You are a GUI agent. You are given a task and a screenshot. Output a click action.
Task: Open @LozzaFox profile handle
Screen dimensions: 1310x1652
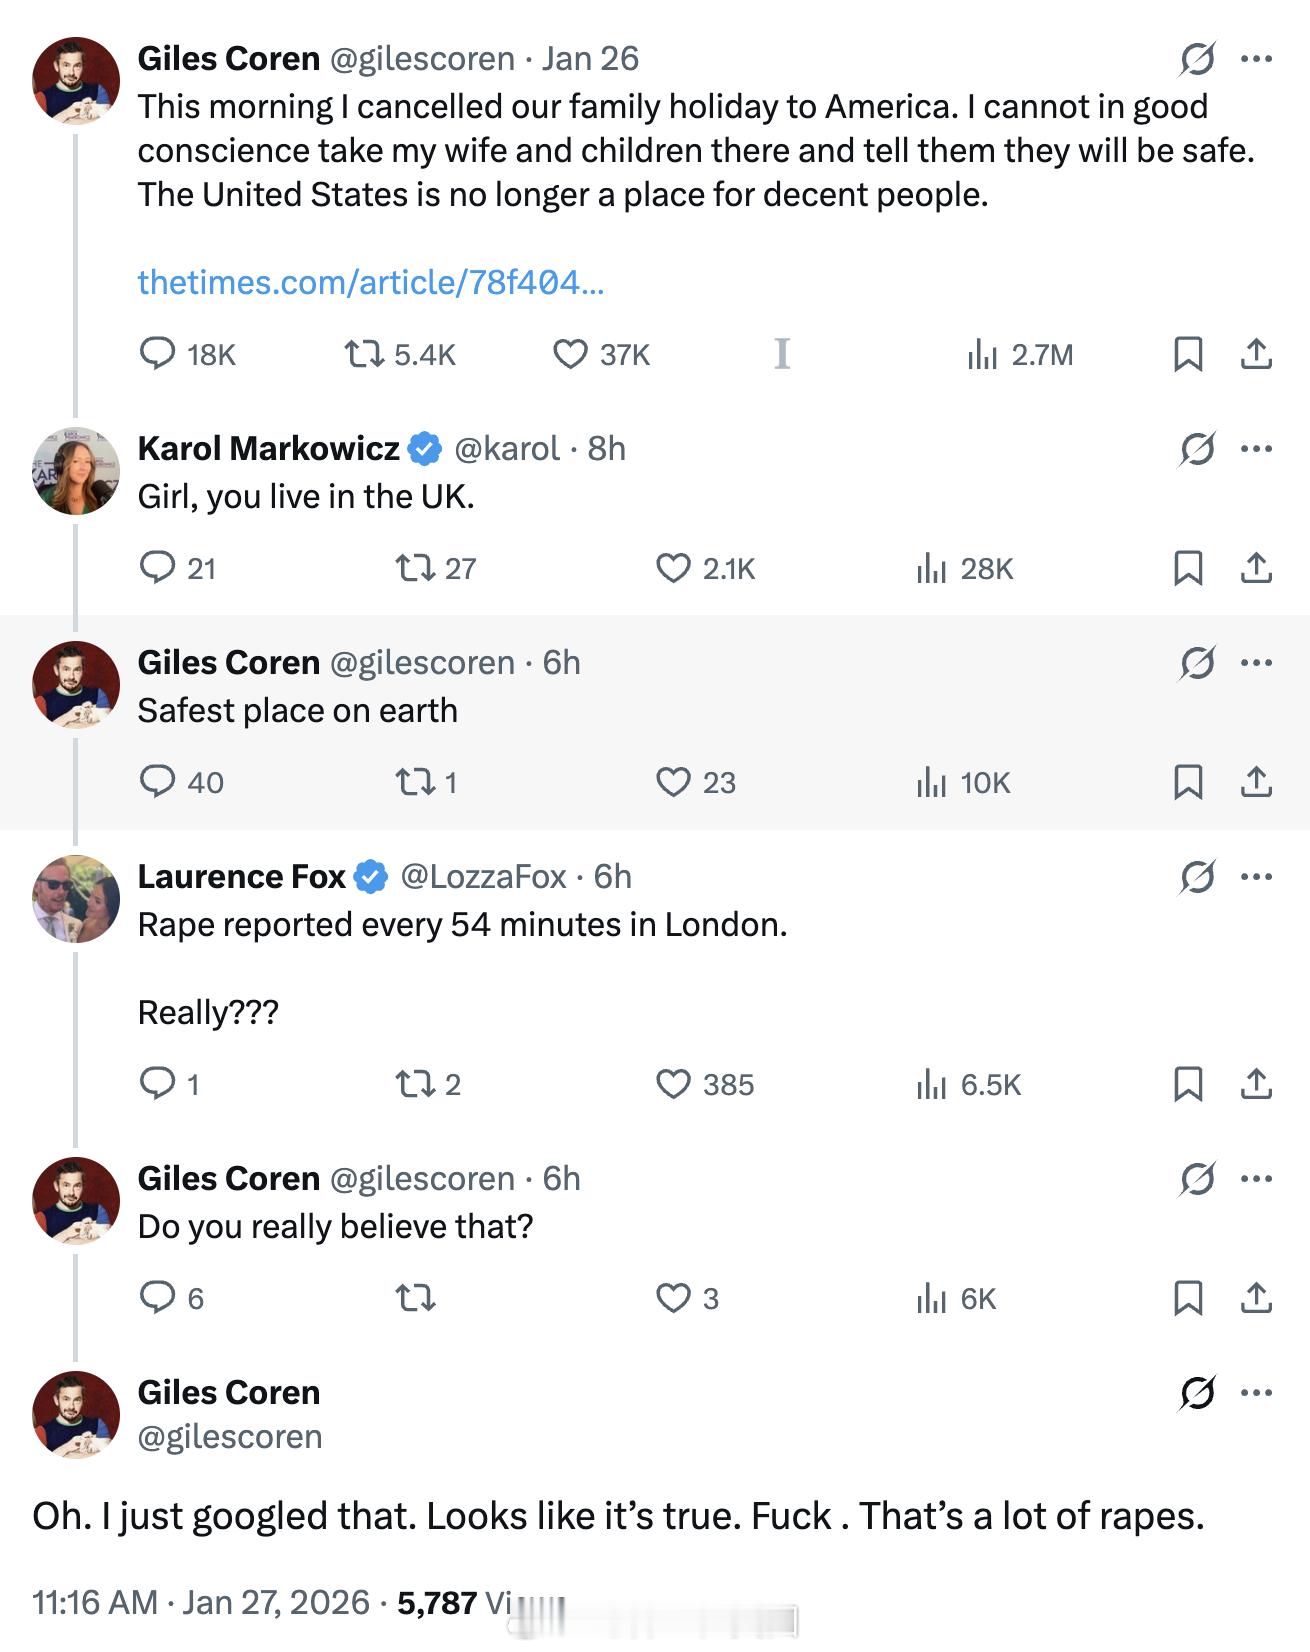[483, 877]
